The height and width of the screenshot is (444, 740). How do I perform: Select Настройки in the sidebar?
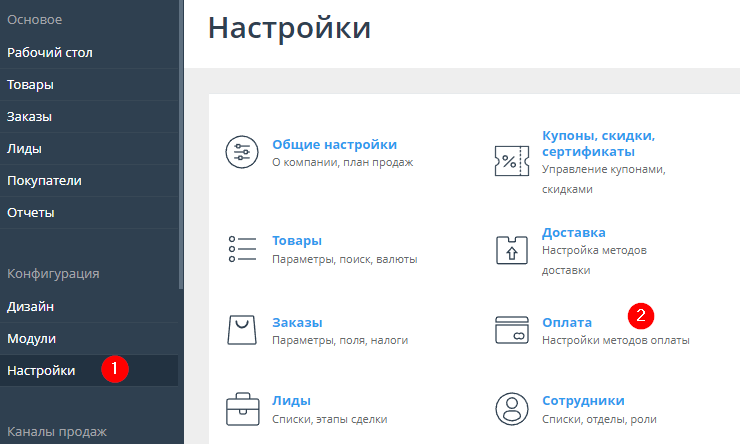(x=41, y=370)
